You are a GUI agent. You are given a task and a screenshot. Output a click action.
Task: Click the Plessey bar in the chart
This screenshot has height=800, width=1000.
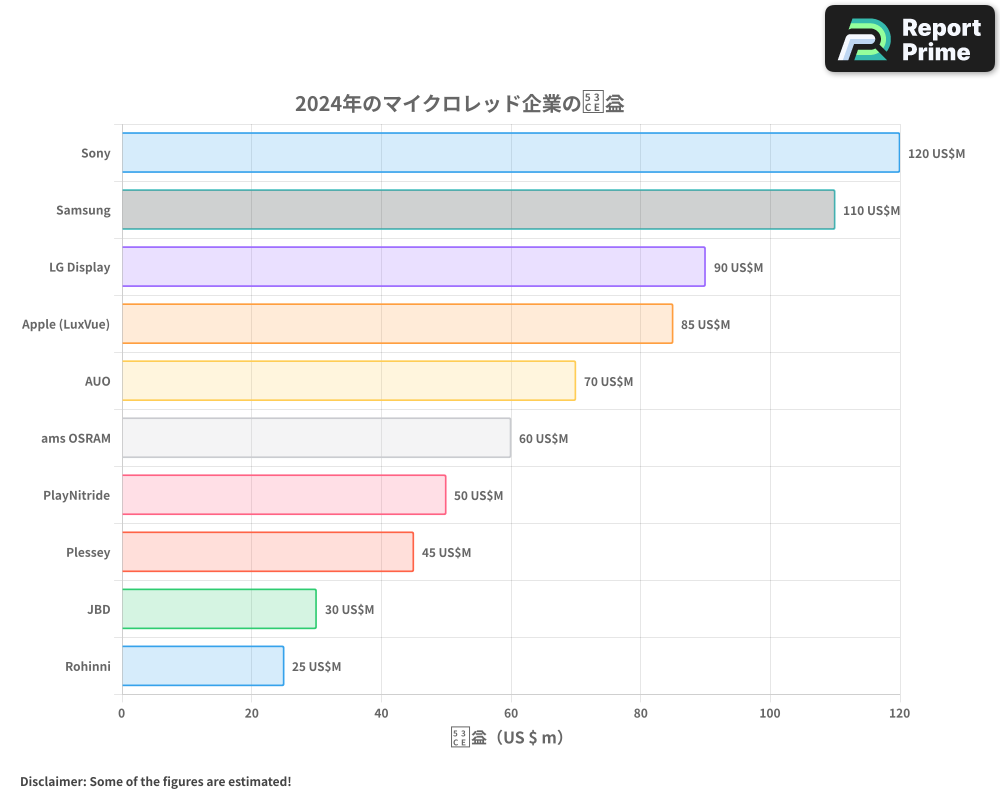click(266, 552)
